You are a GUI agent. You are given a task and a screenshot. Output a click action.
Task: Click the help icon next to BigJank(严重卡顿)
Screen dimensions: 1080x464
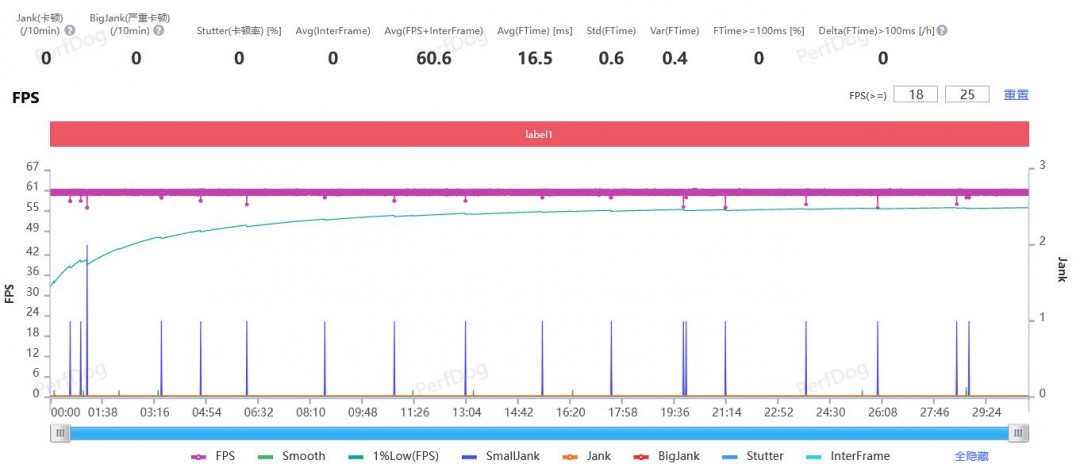[159, 30]
